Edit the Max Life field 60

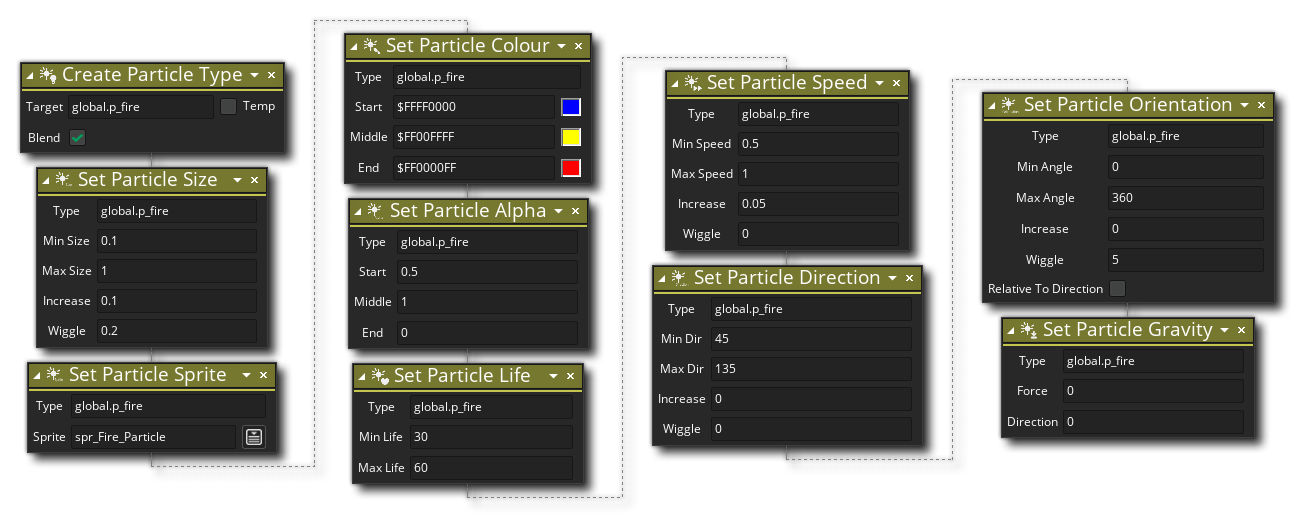point(490,468)
